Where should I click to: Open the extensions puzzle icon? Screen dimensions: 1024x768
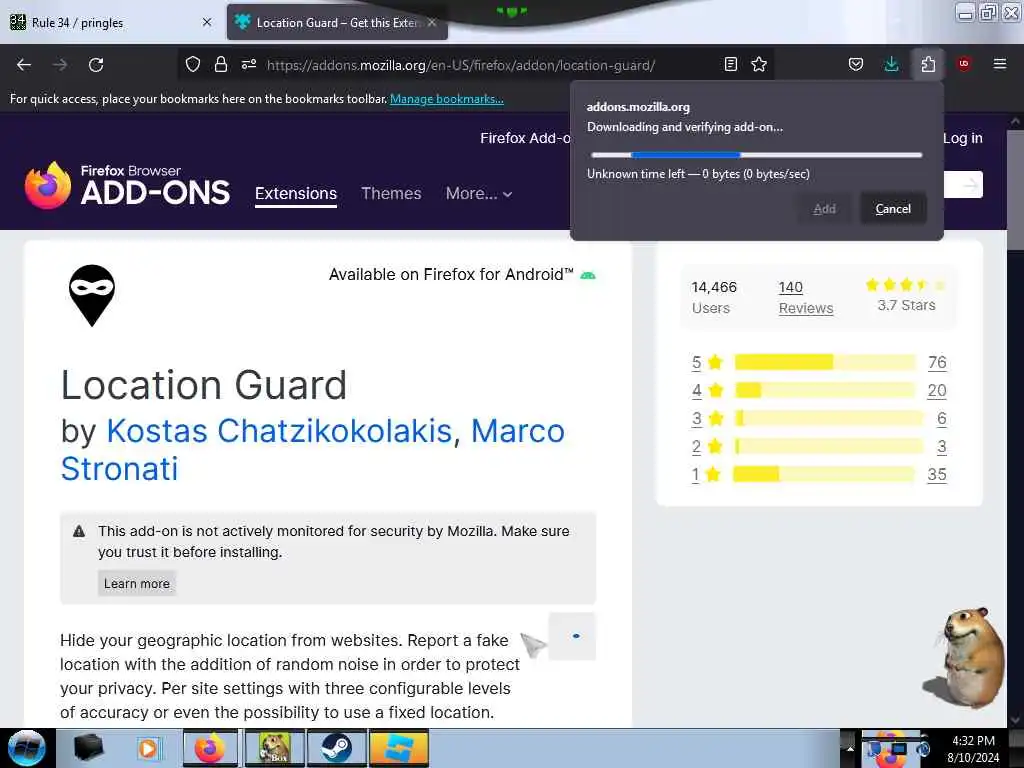(x=928, y=64)
